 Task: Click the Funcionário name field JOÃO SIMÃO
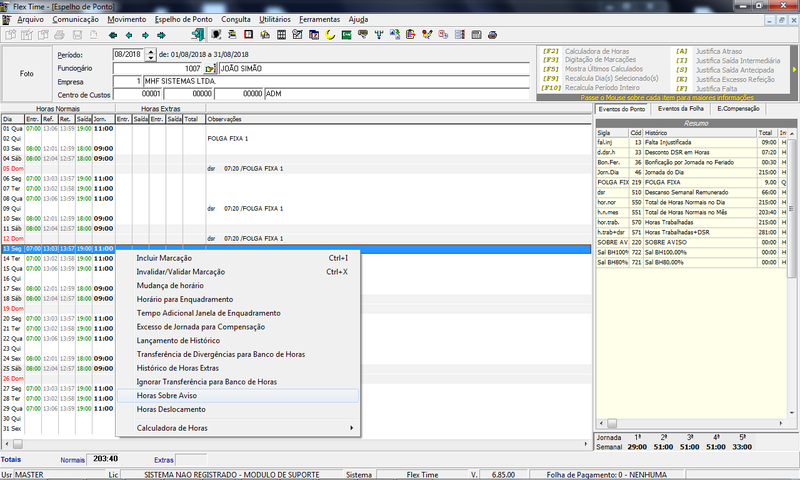[374, 68]
